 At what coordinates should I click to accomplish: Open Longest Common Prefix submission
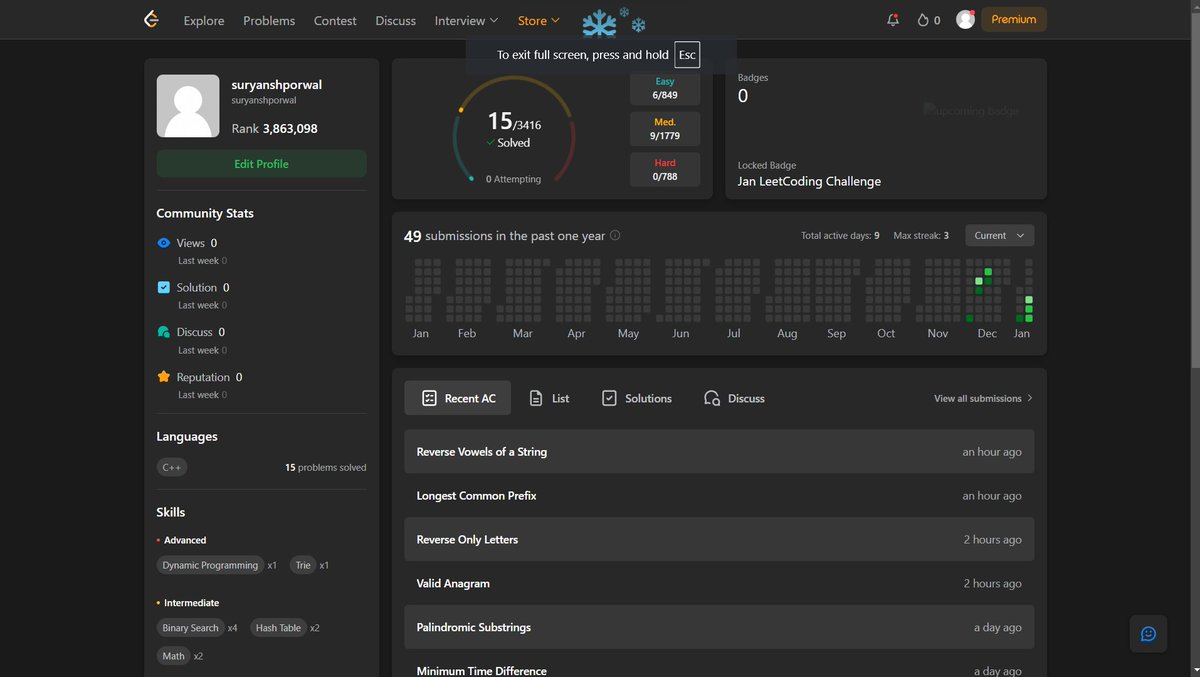pos(719,496)
